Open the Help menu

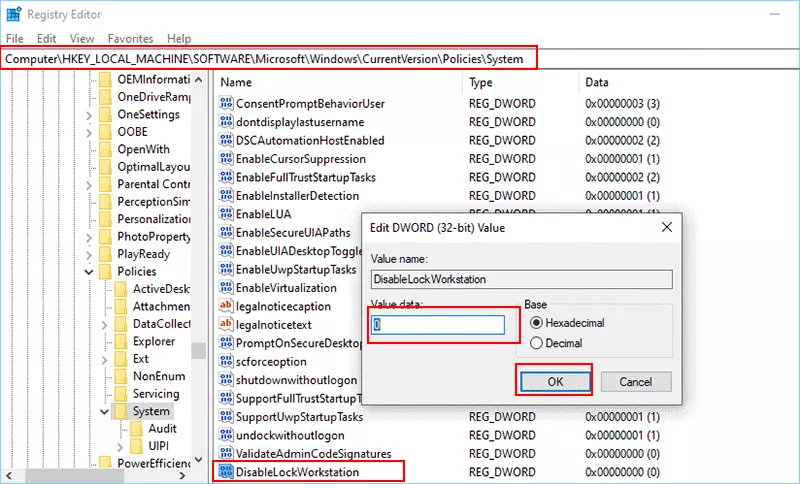pyautogui.click(x=179, y=39)
